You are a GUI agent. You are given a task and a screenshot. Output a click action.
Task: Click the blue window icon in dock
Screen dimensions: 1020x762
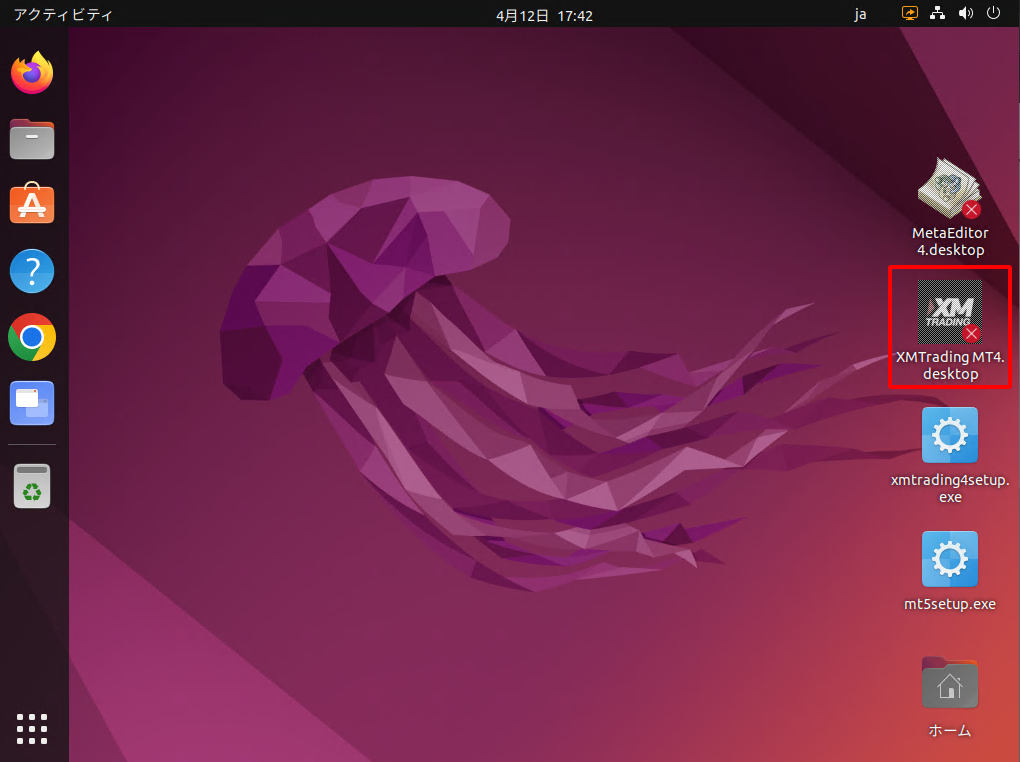pos(32,403)
